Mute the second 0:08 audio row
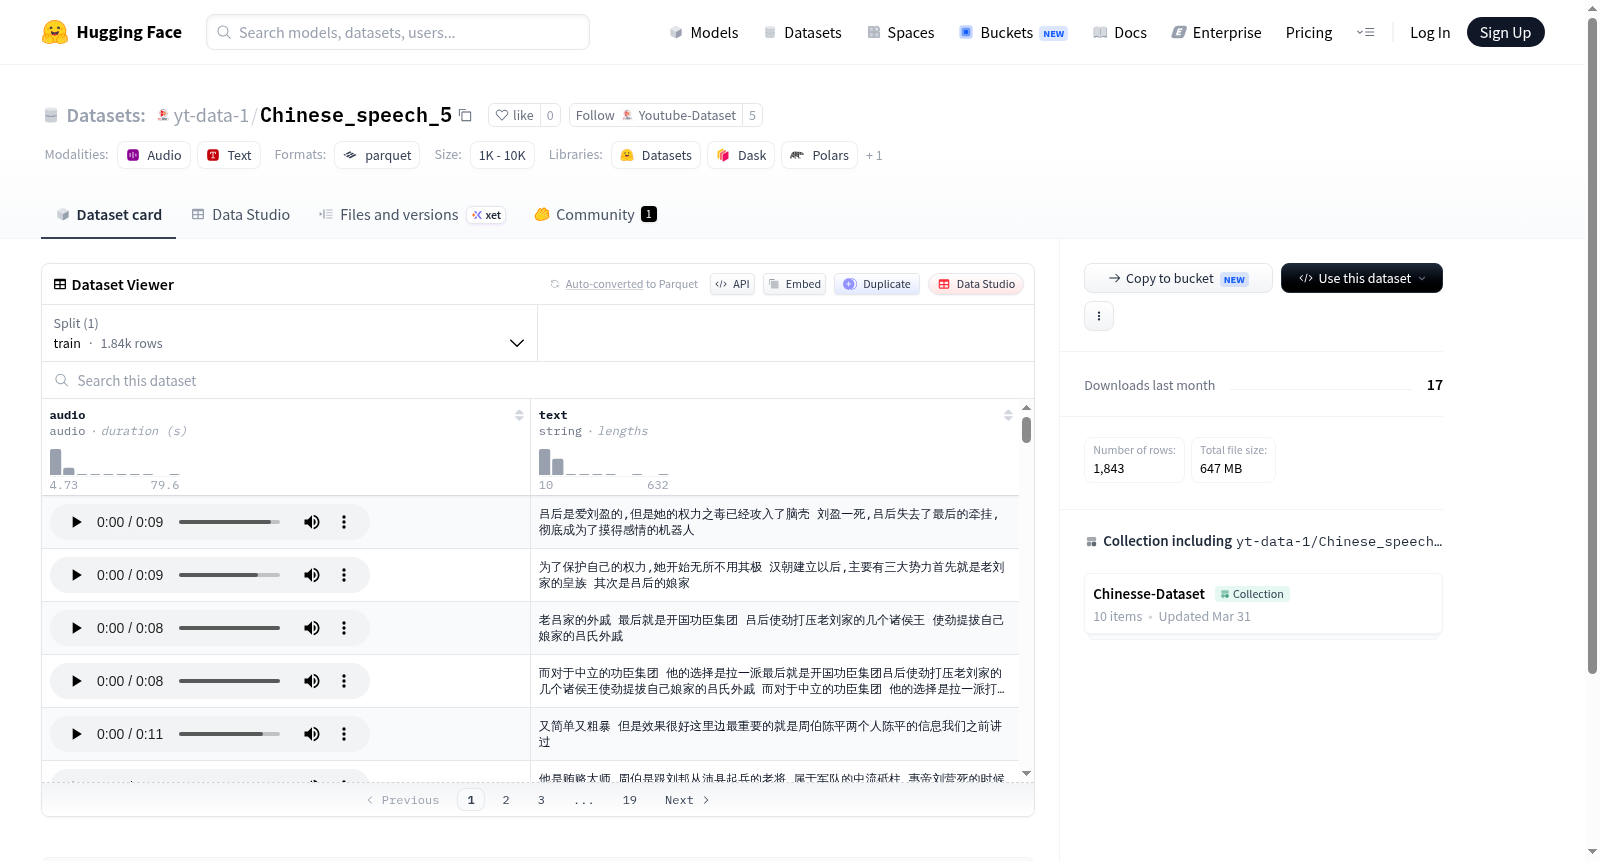The width and height of the screenshot is (1600, 861). [x=312, y=681]
